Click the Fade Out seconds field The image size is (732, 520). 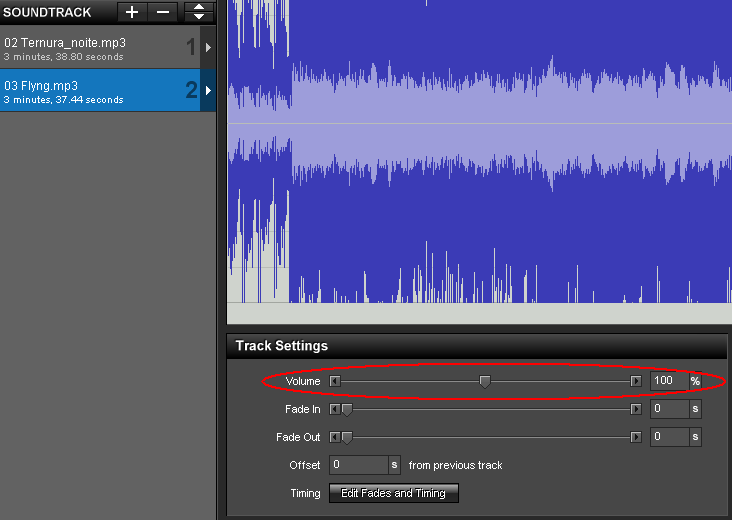[x=667, y=437]
